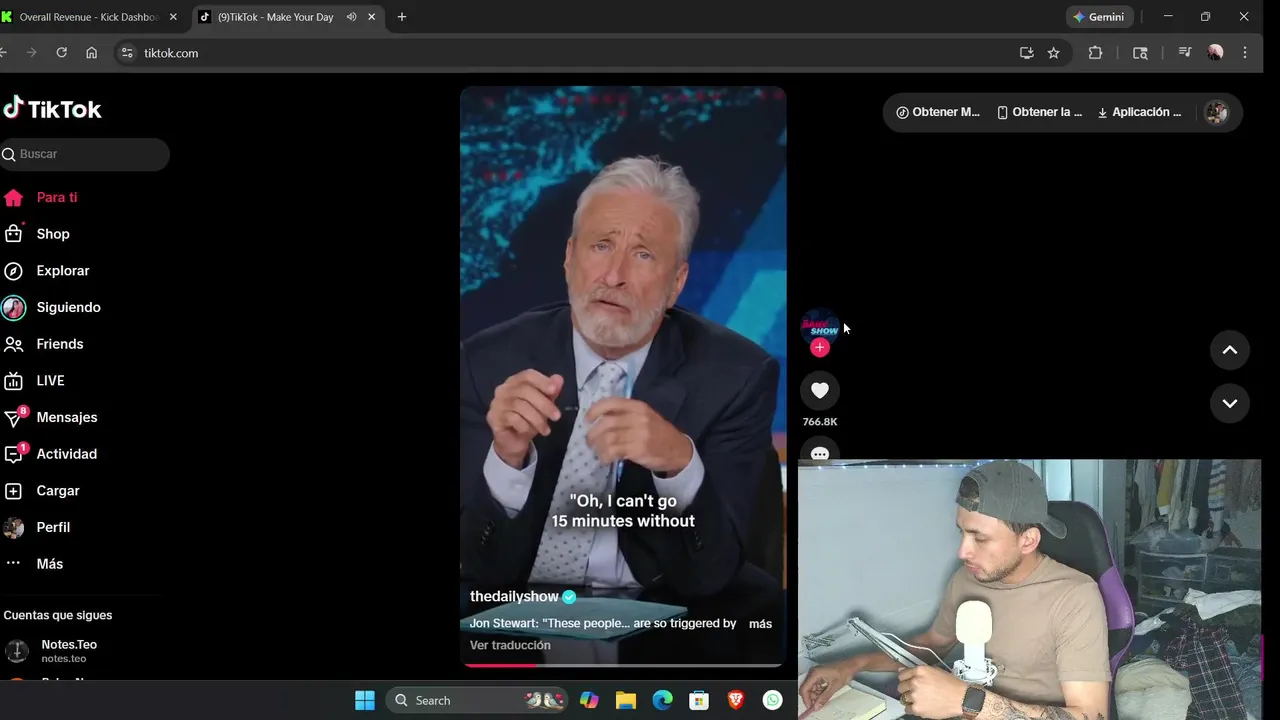1280x720 pixels.
Task: Click the Cargar plus icon
Action: click(13, 491)
